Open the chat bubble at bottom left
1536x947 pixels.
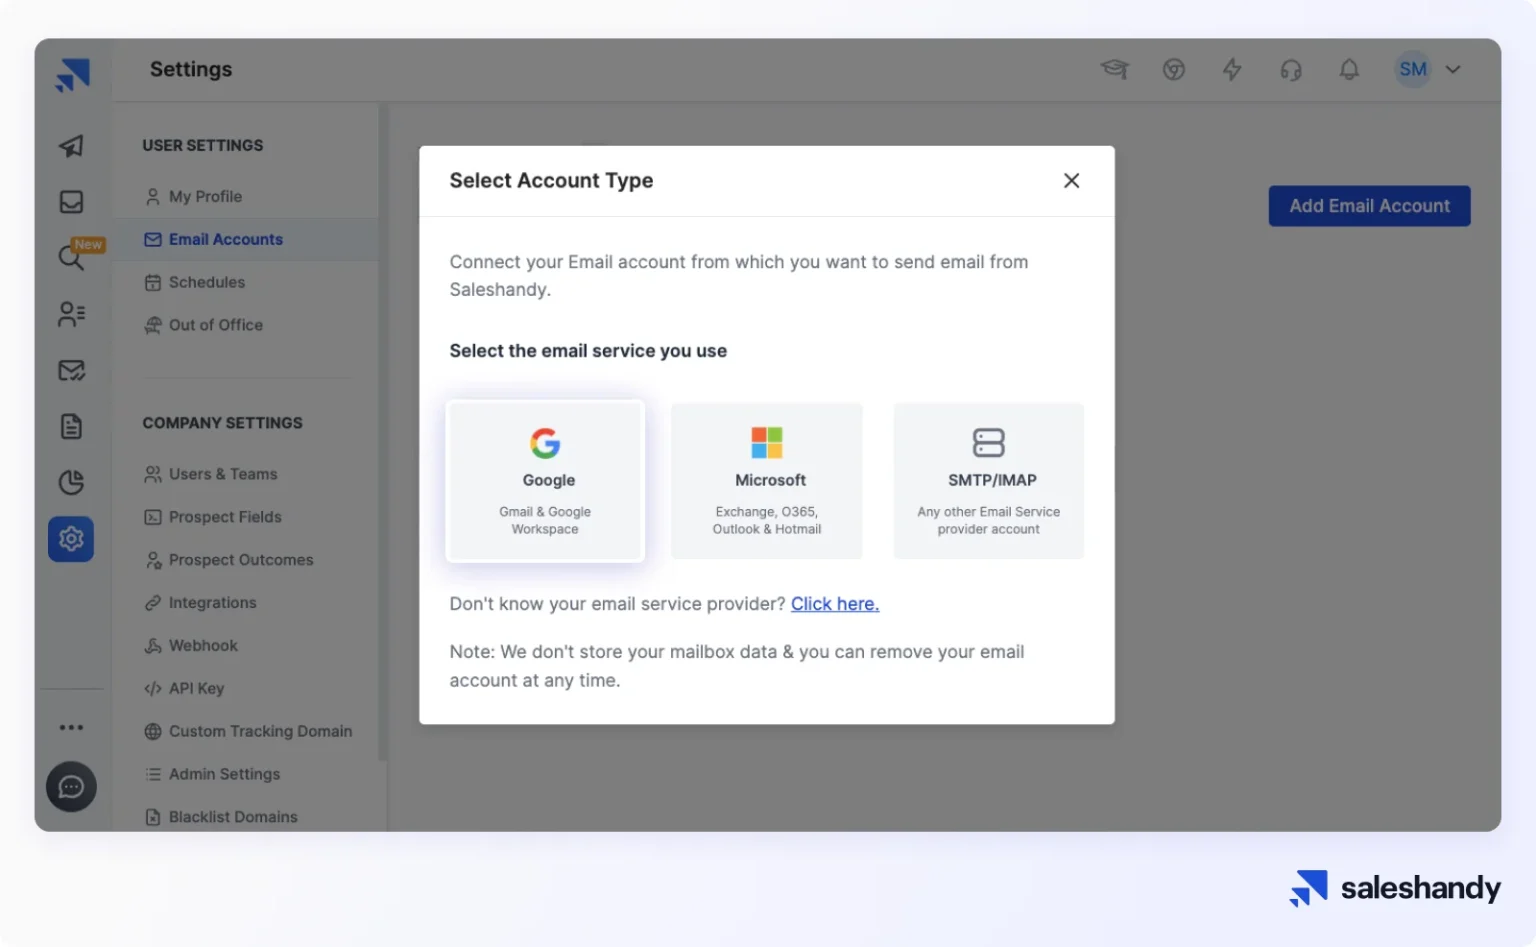tap(70, 787)
